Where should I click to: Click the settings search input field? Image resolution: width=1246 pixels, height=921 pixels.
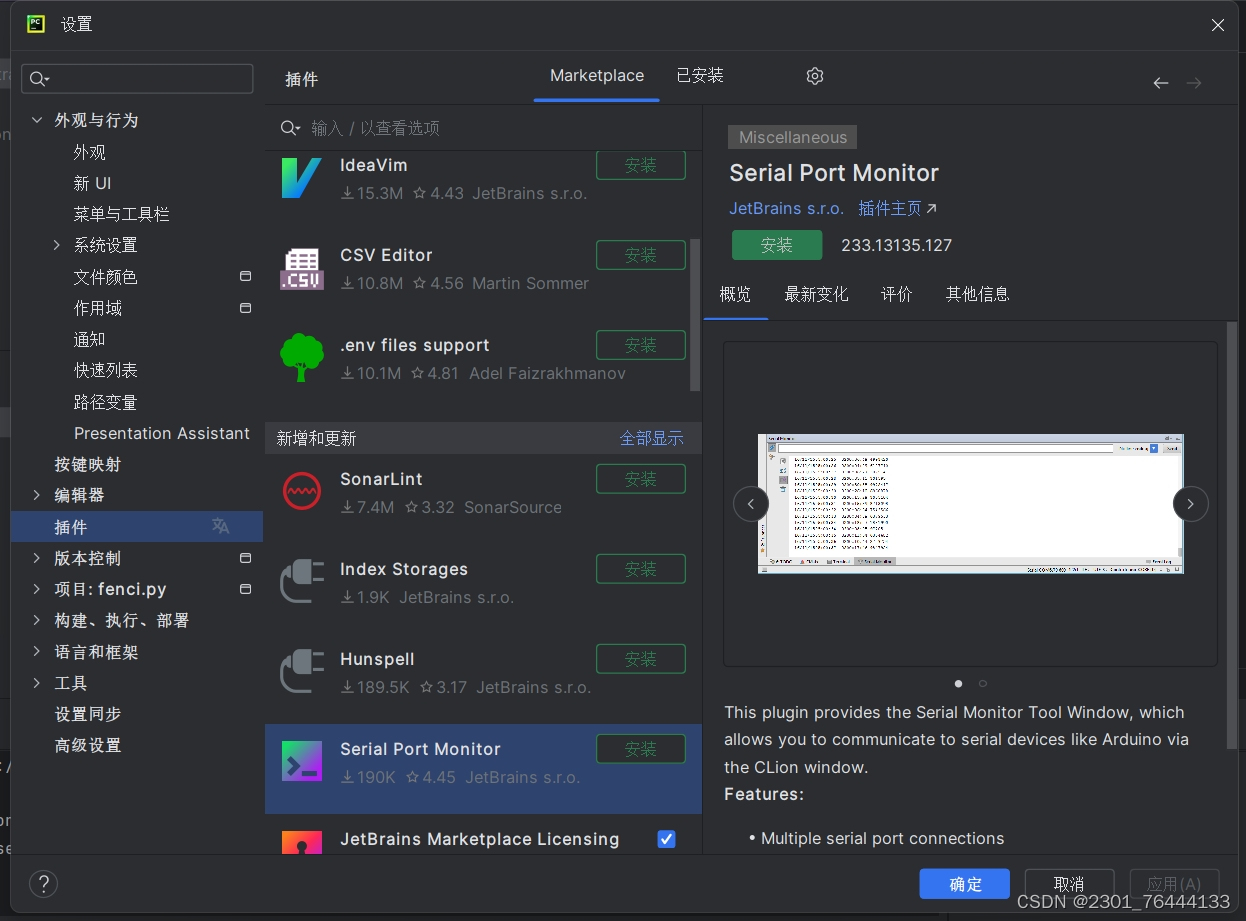[138, 79]
